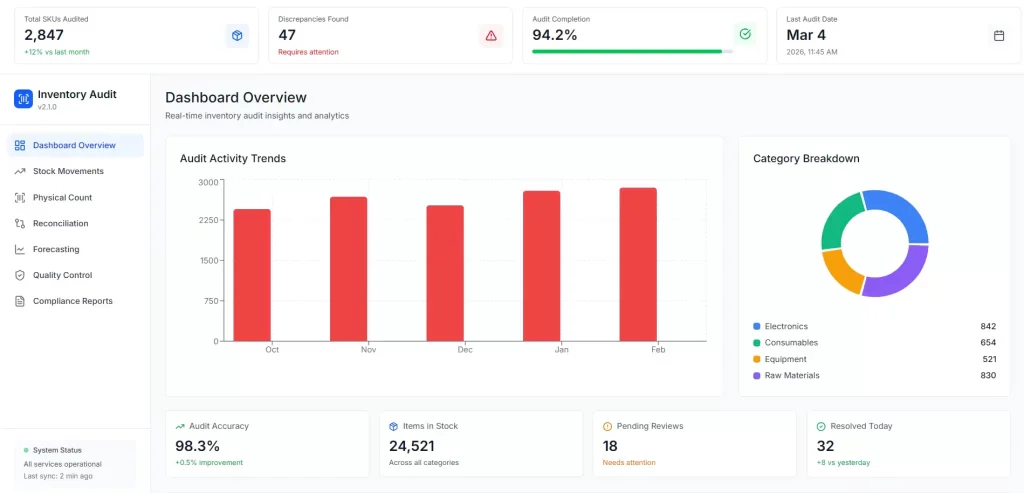Click the Nov bar in the chart

coord(349,269)
